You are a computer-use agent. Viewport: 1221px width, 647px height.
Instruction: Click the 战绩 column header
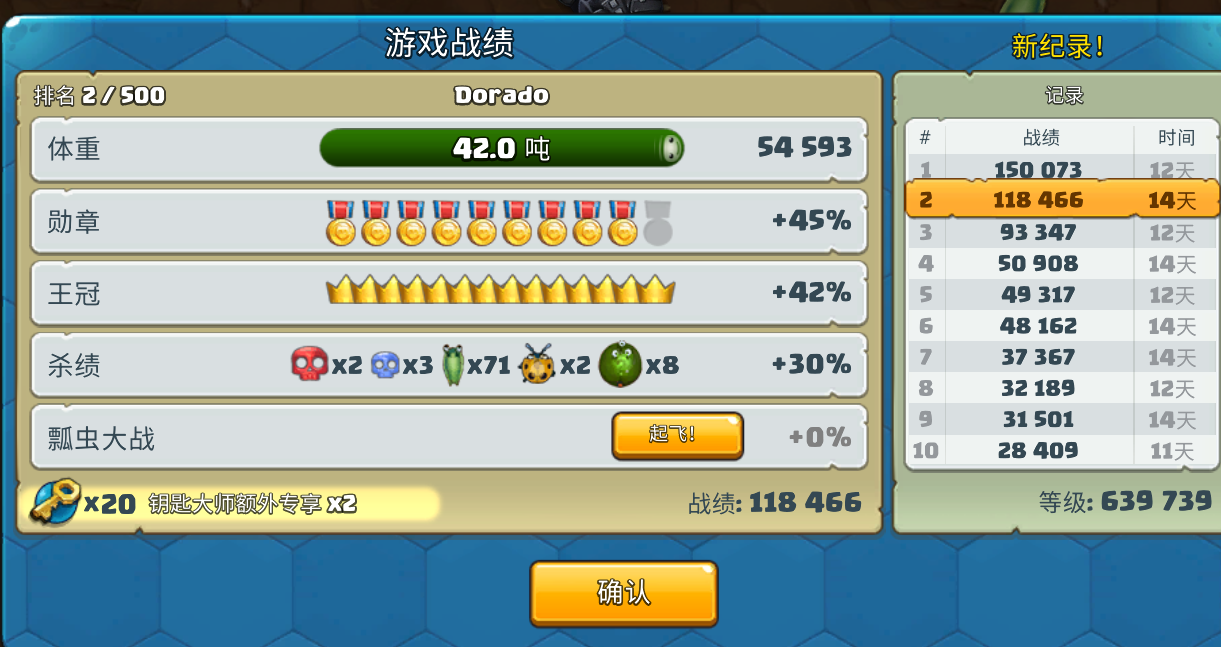point(1040,137)
